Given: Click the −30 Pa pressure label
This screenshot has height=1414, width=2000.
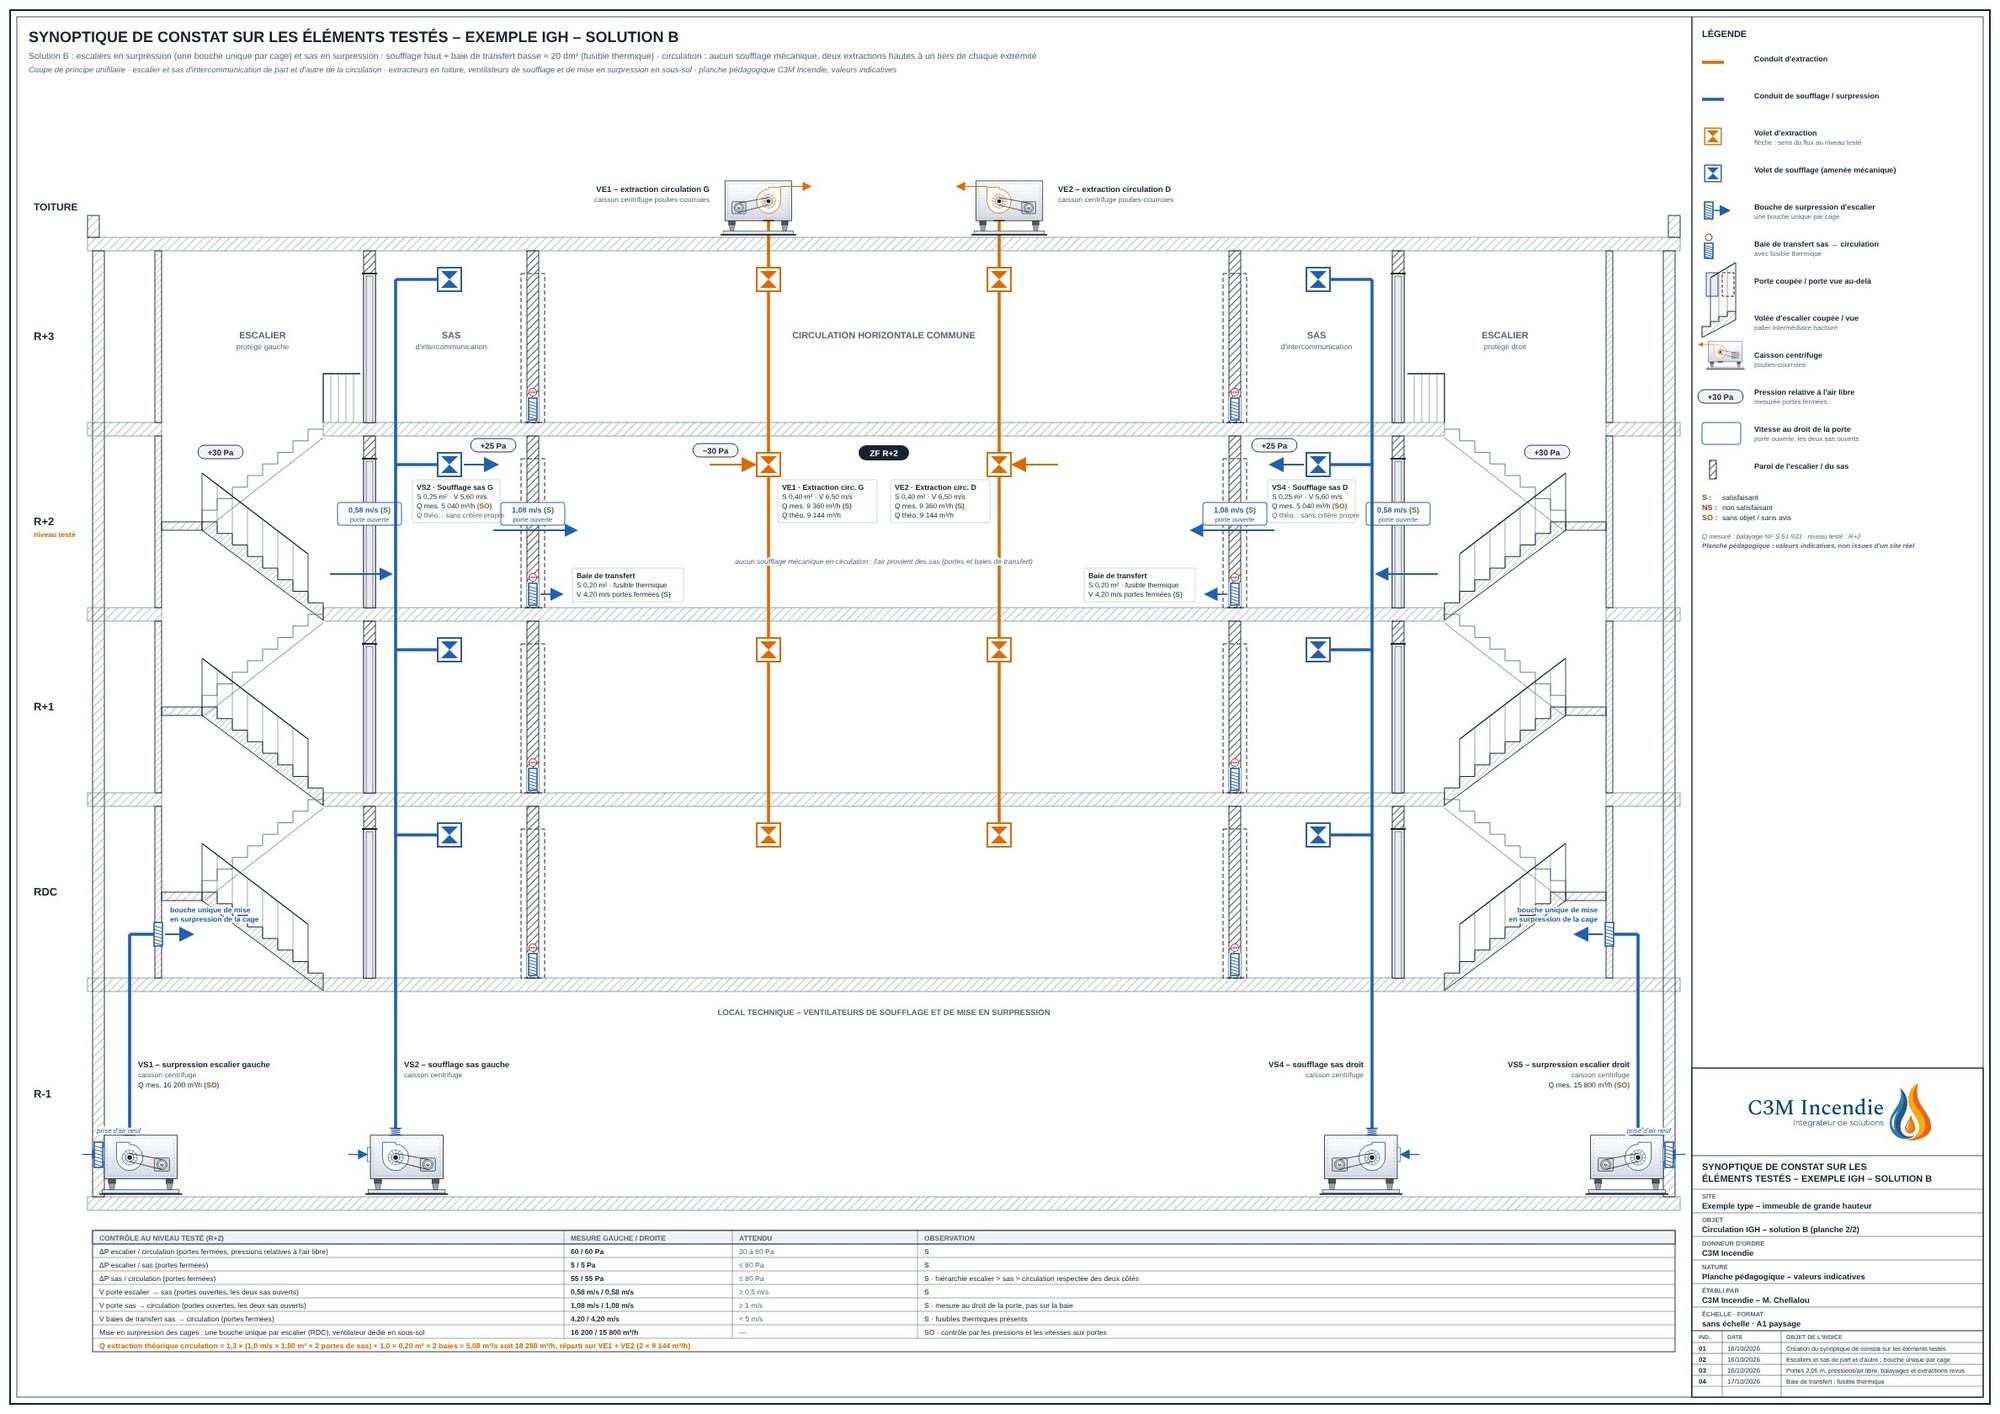Looking at the screenshot, I should point(716,451).
